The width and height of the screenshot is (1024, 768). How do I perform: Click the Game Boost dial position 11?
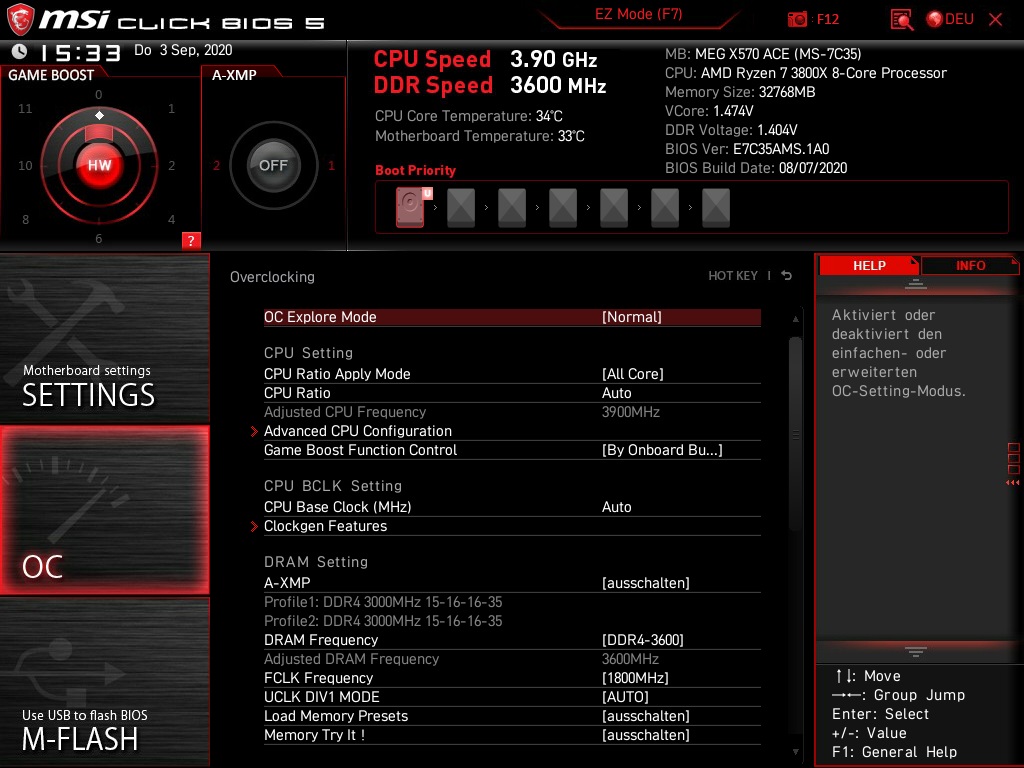(25, 108)
